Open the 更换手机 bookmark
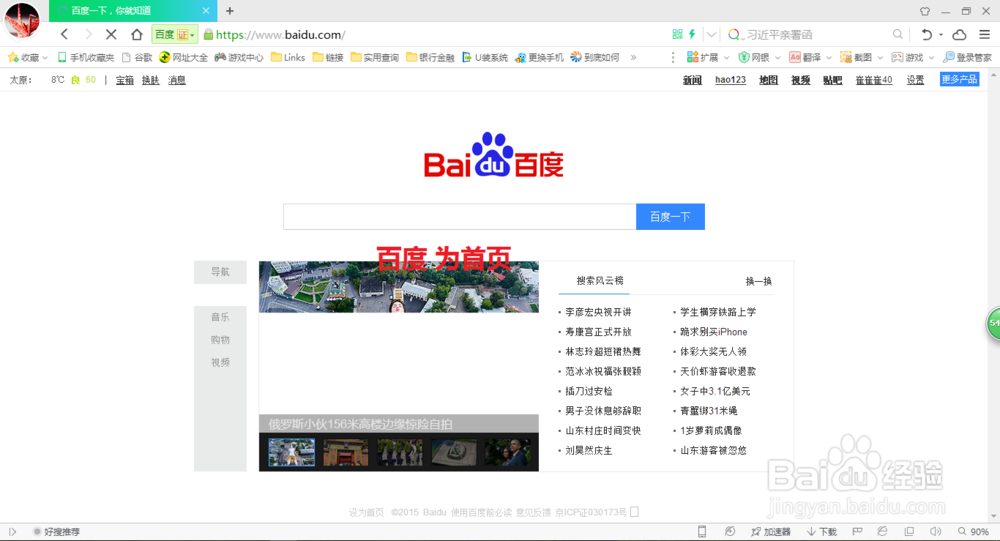 pos(540,57)
